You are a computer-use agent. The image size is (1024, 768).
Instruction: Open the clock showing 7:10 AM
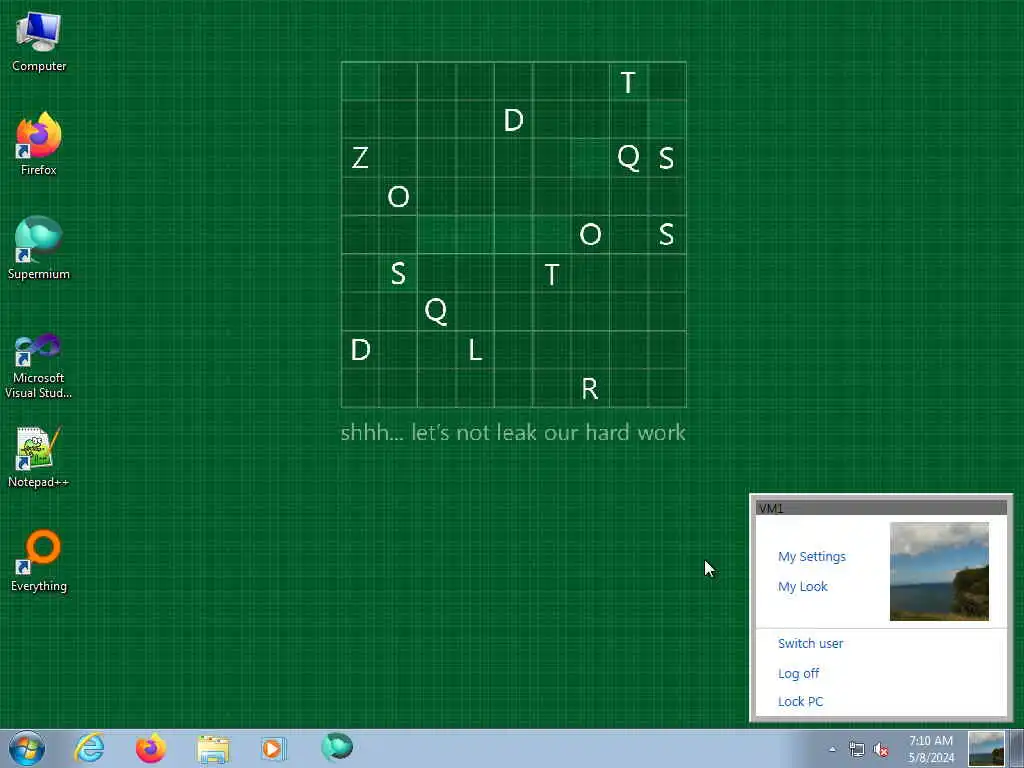(931, 749)
